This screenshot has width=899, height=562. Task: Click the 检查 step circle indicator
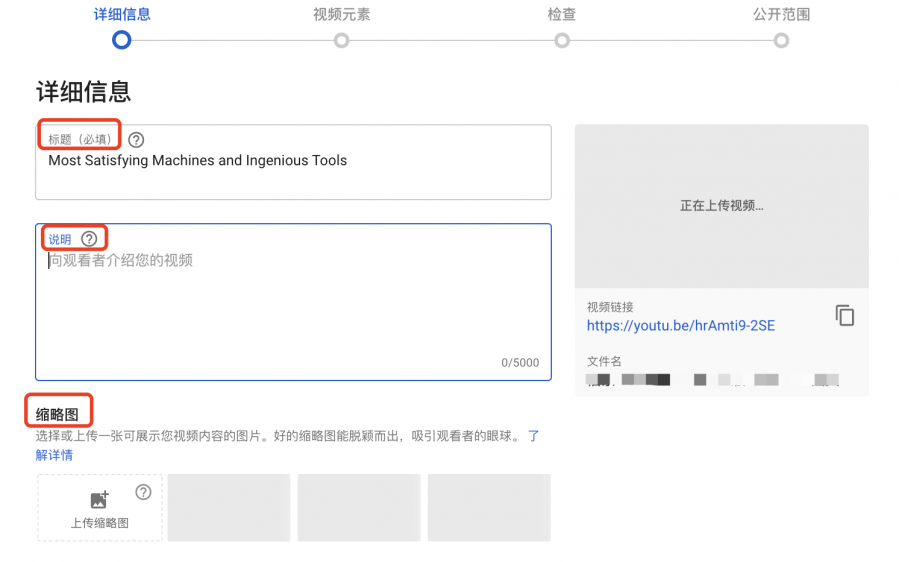[x=562, y=40]
